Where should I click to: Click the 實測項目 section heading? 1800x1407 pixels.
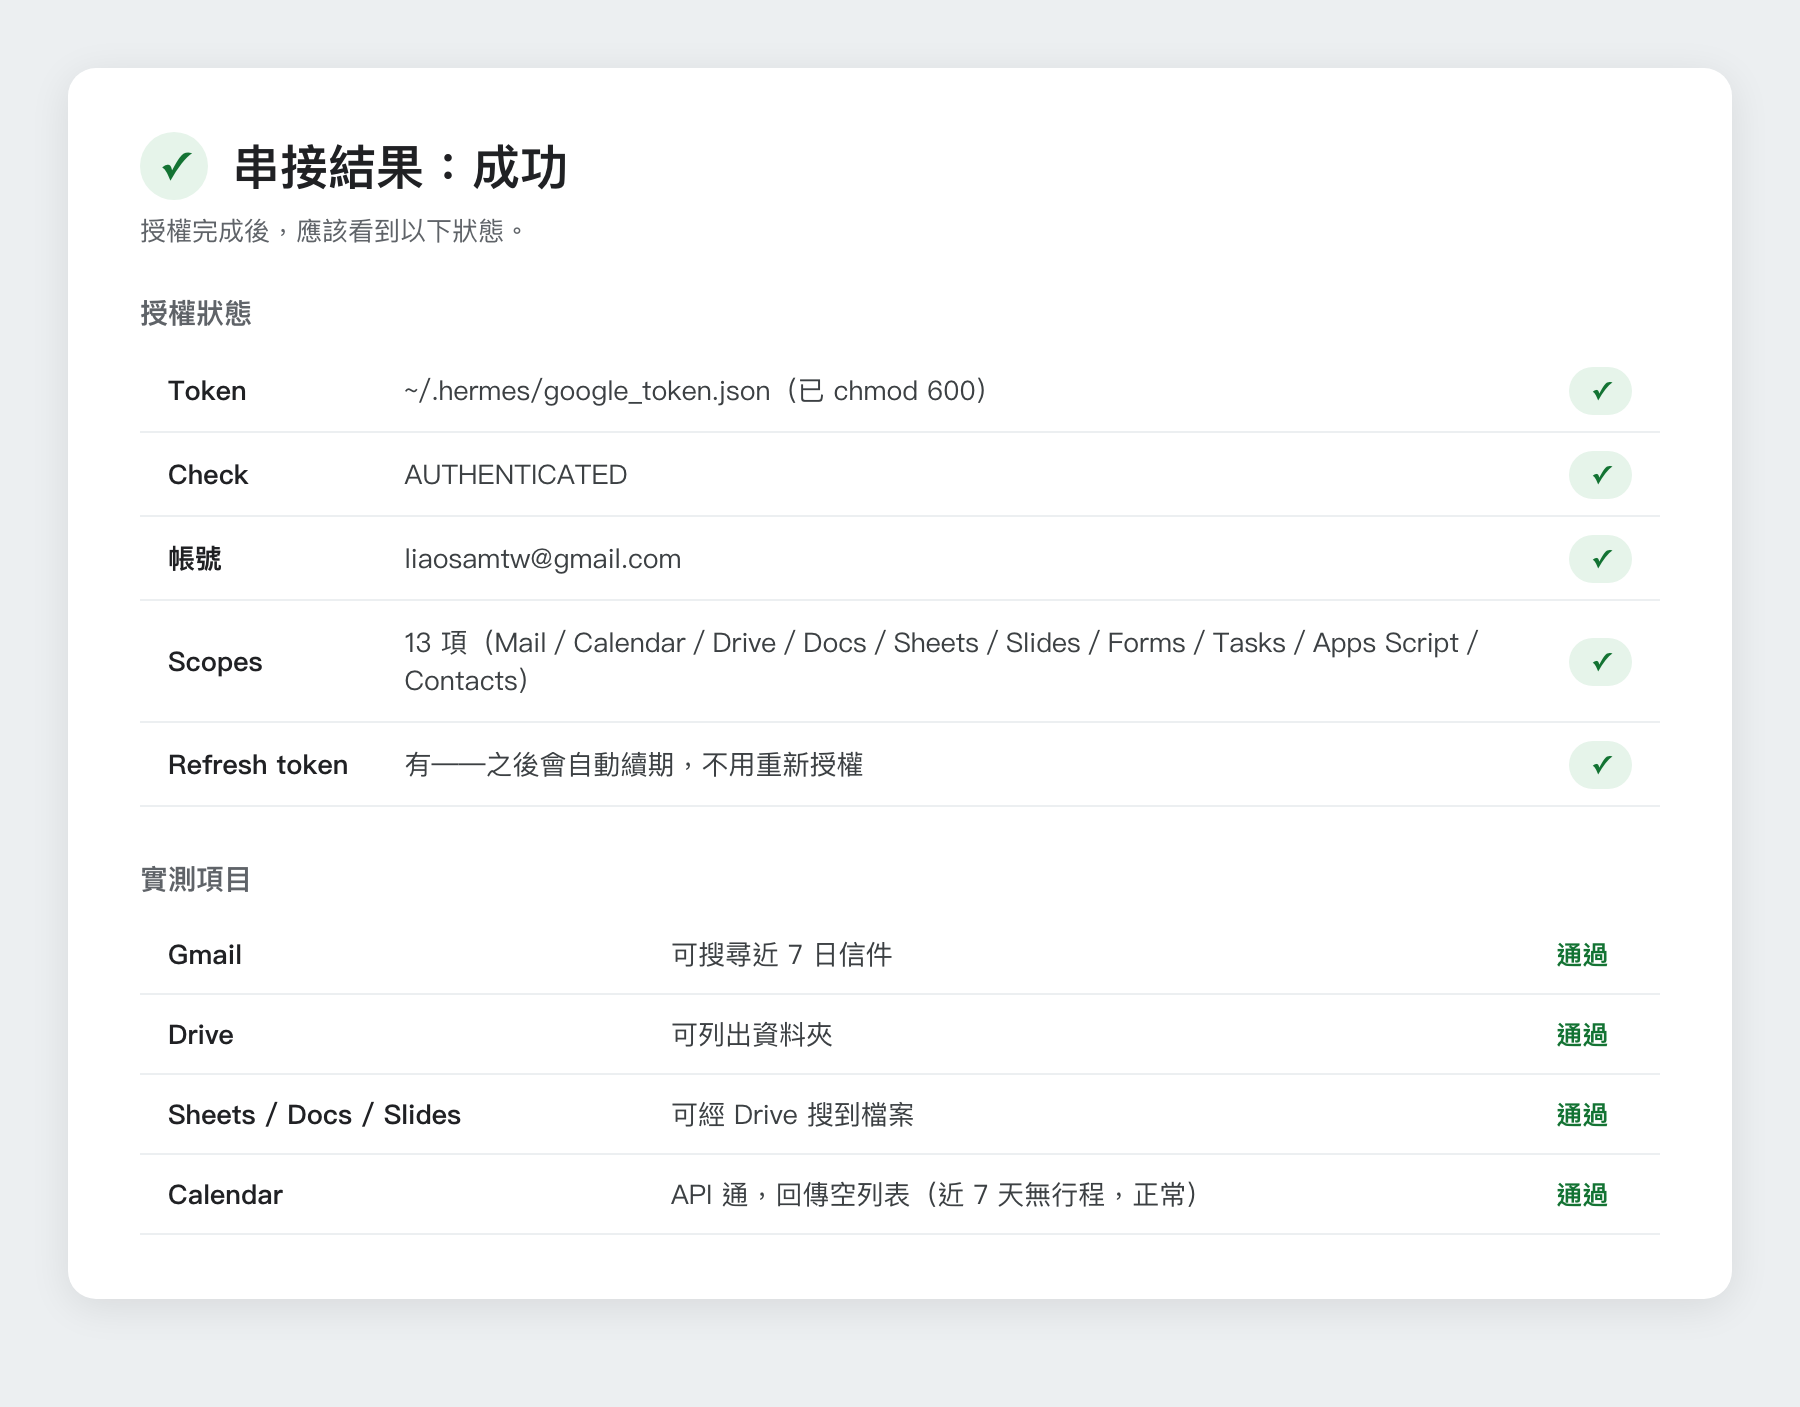tap(196, 880)
